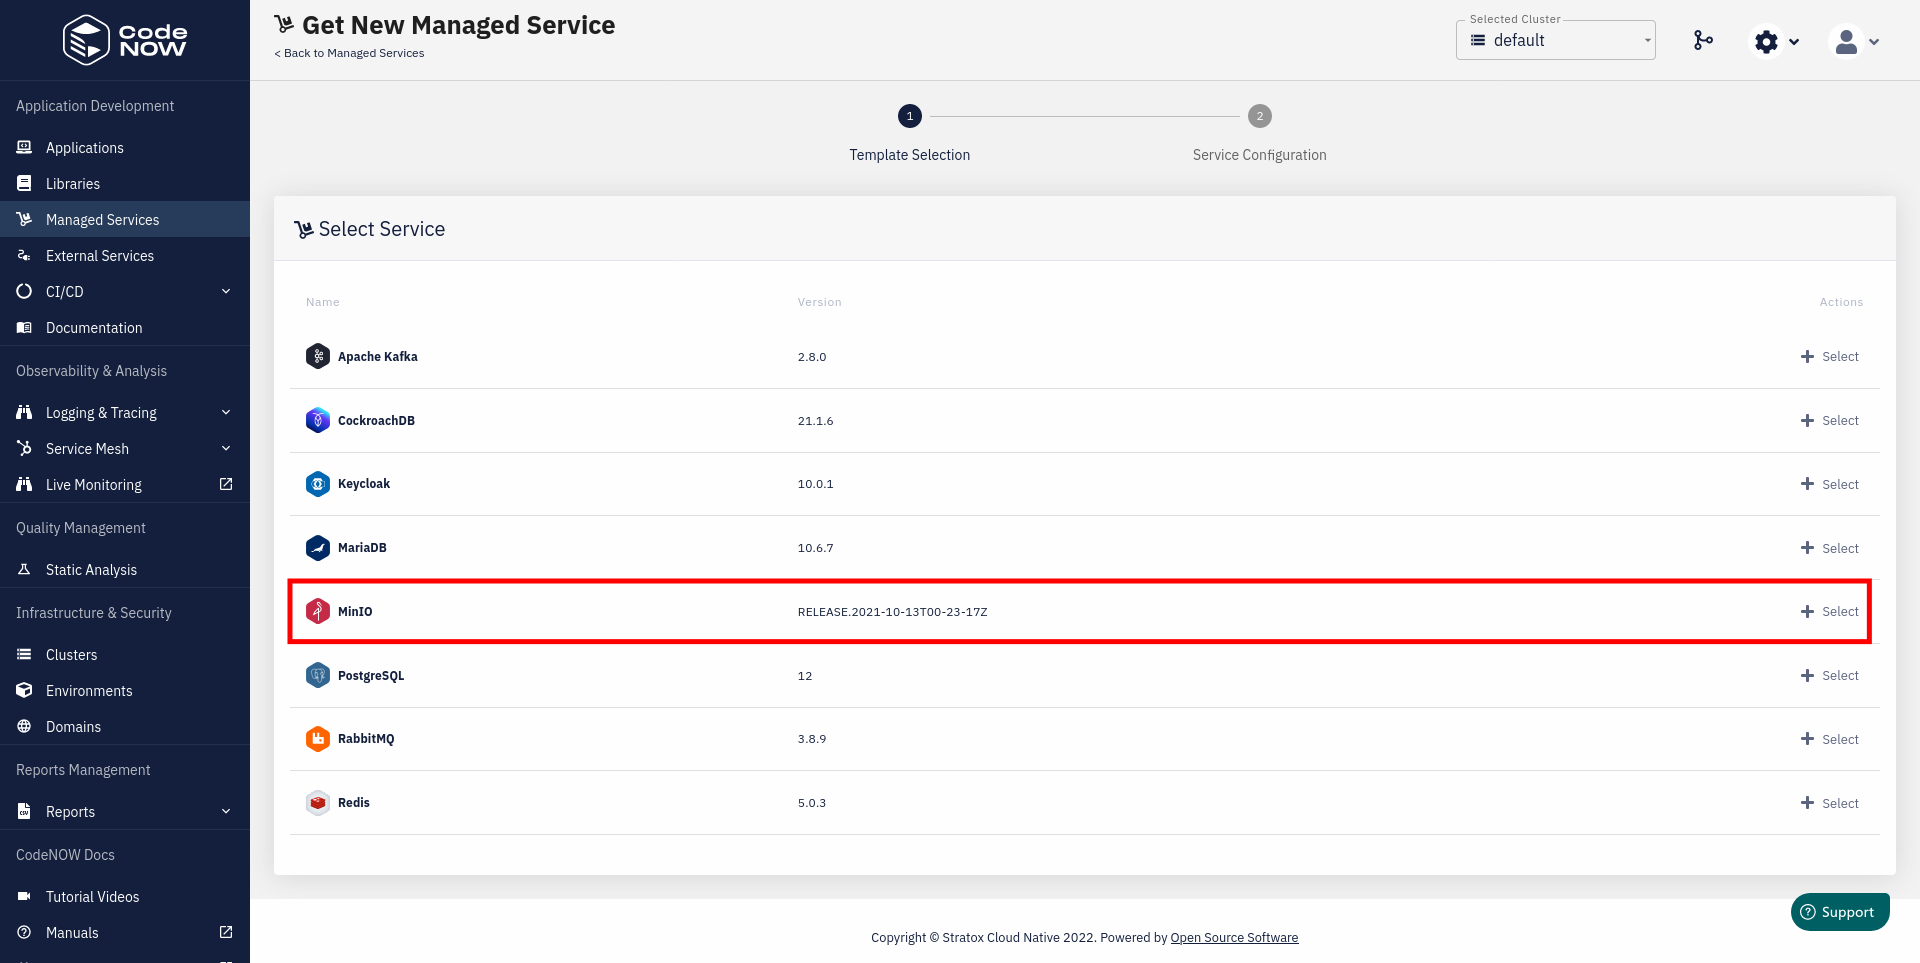
Task: Expand the Reports submenu
Action: pyautogui.click(x=226, y=811)
